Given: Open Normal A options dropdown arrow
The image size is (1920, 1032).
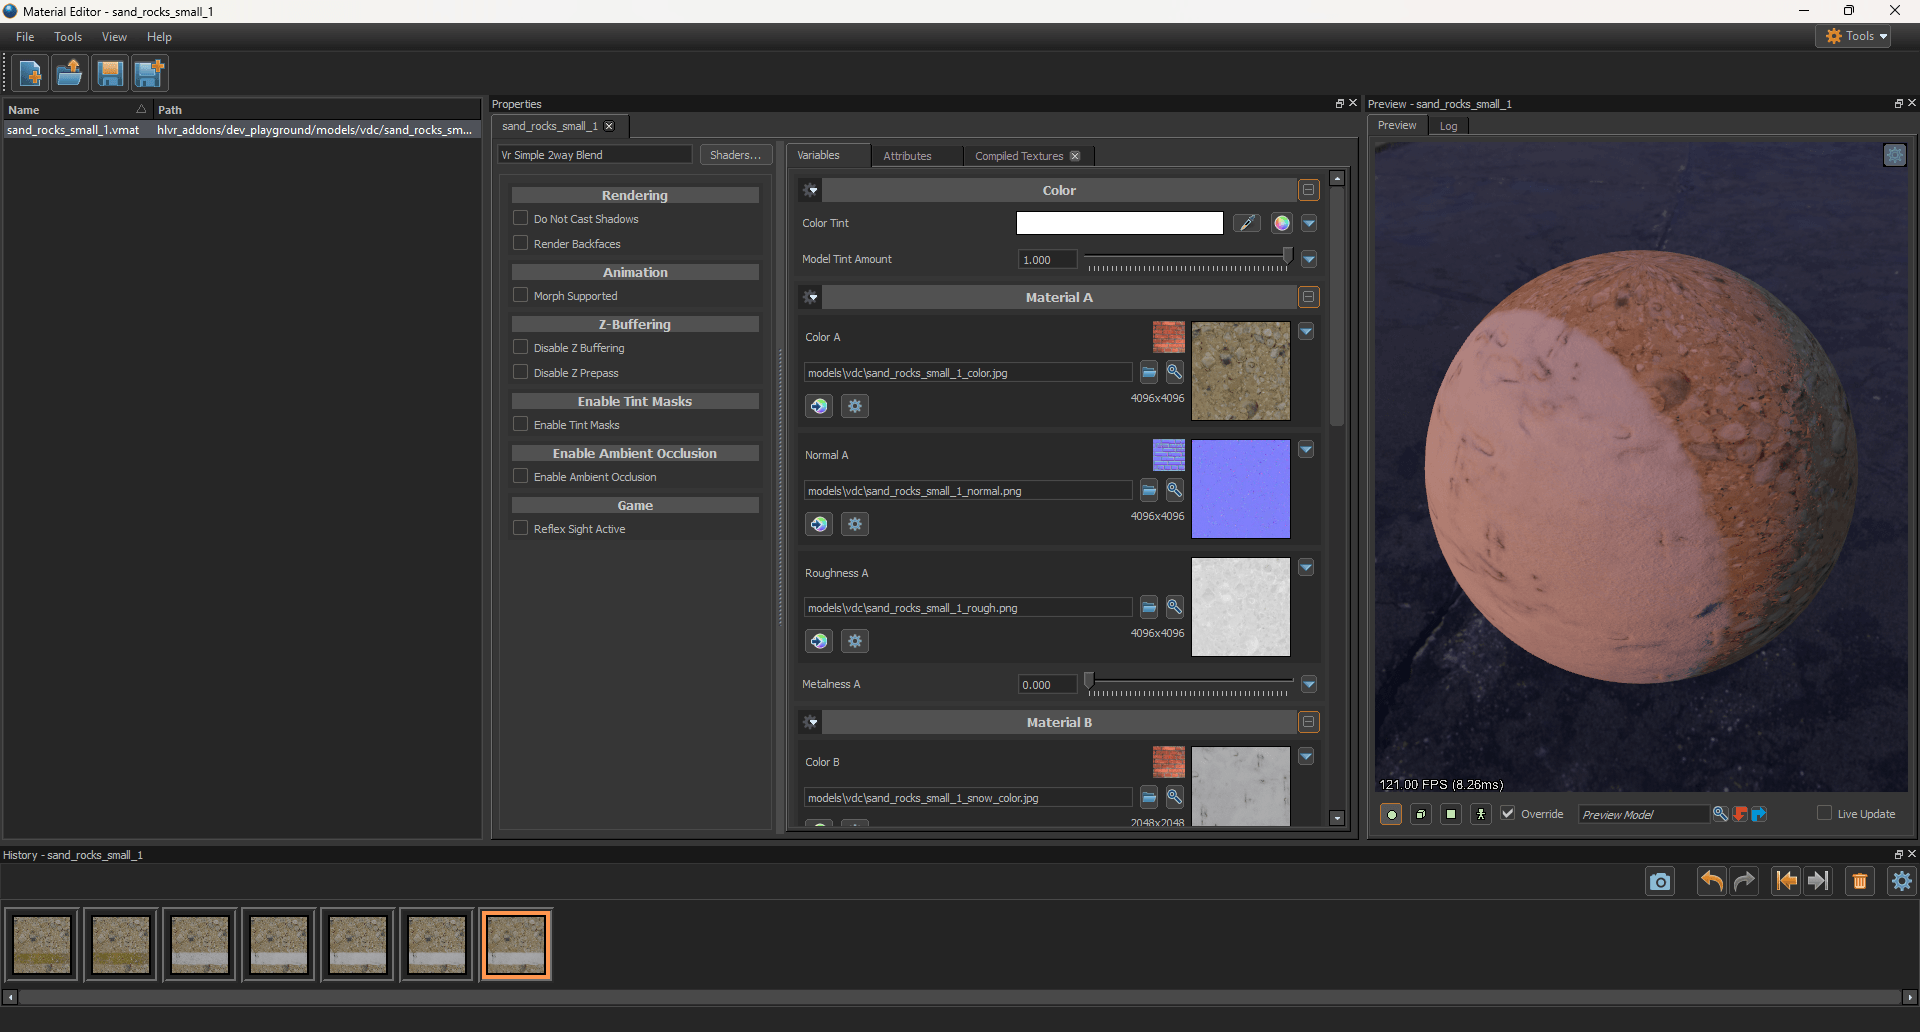Looking at the screenshot, I should click(1306, 450).
